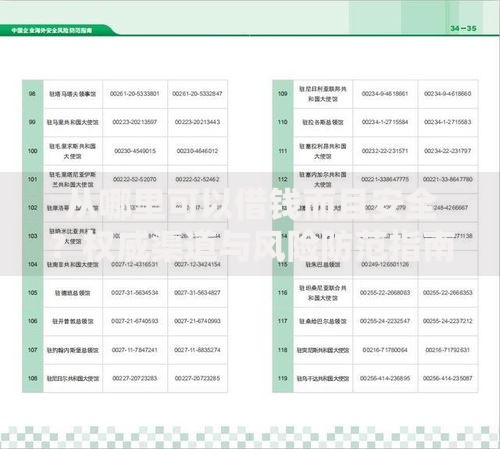The height and width of the screenshot is (449, 500).
Task: Click the consulate name cell in row 110
Action: click(x=323, y=122)
